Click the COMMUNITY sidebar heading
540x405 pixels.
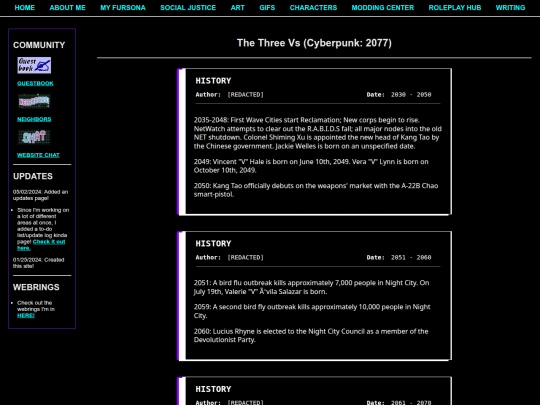pos(39,45)
